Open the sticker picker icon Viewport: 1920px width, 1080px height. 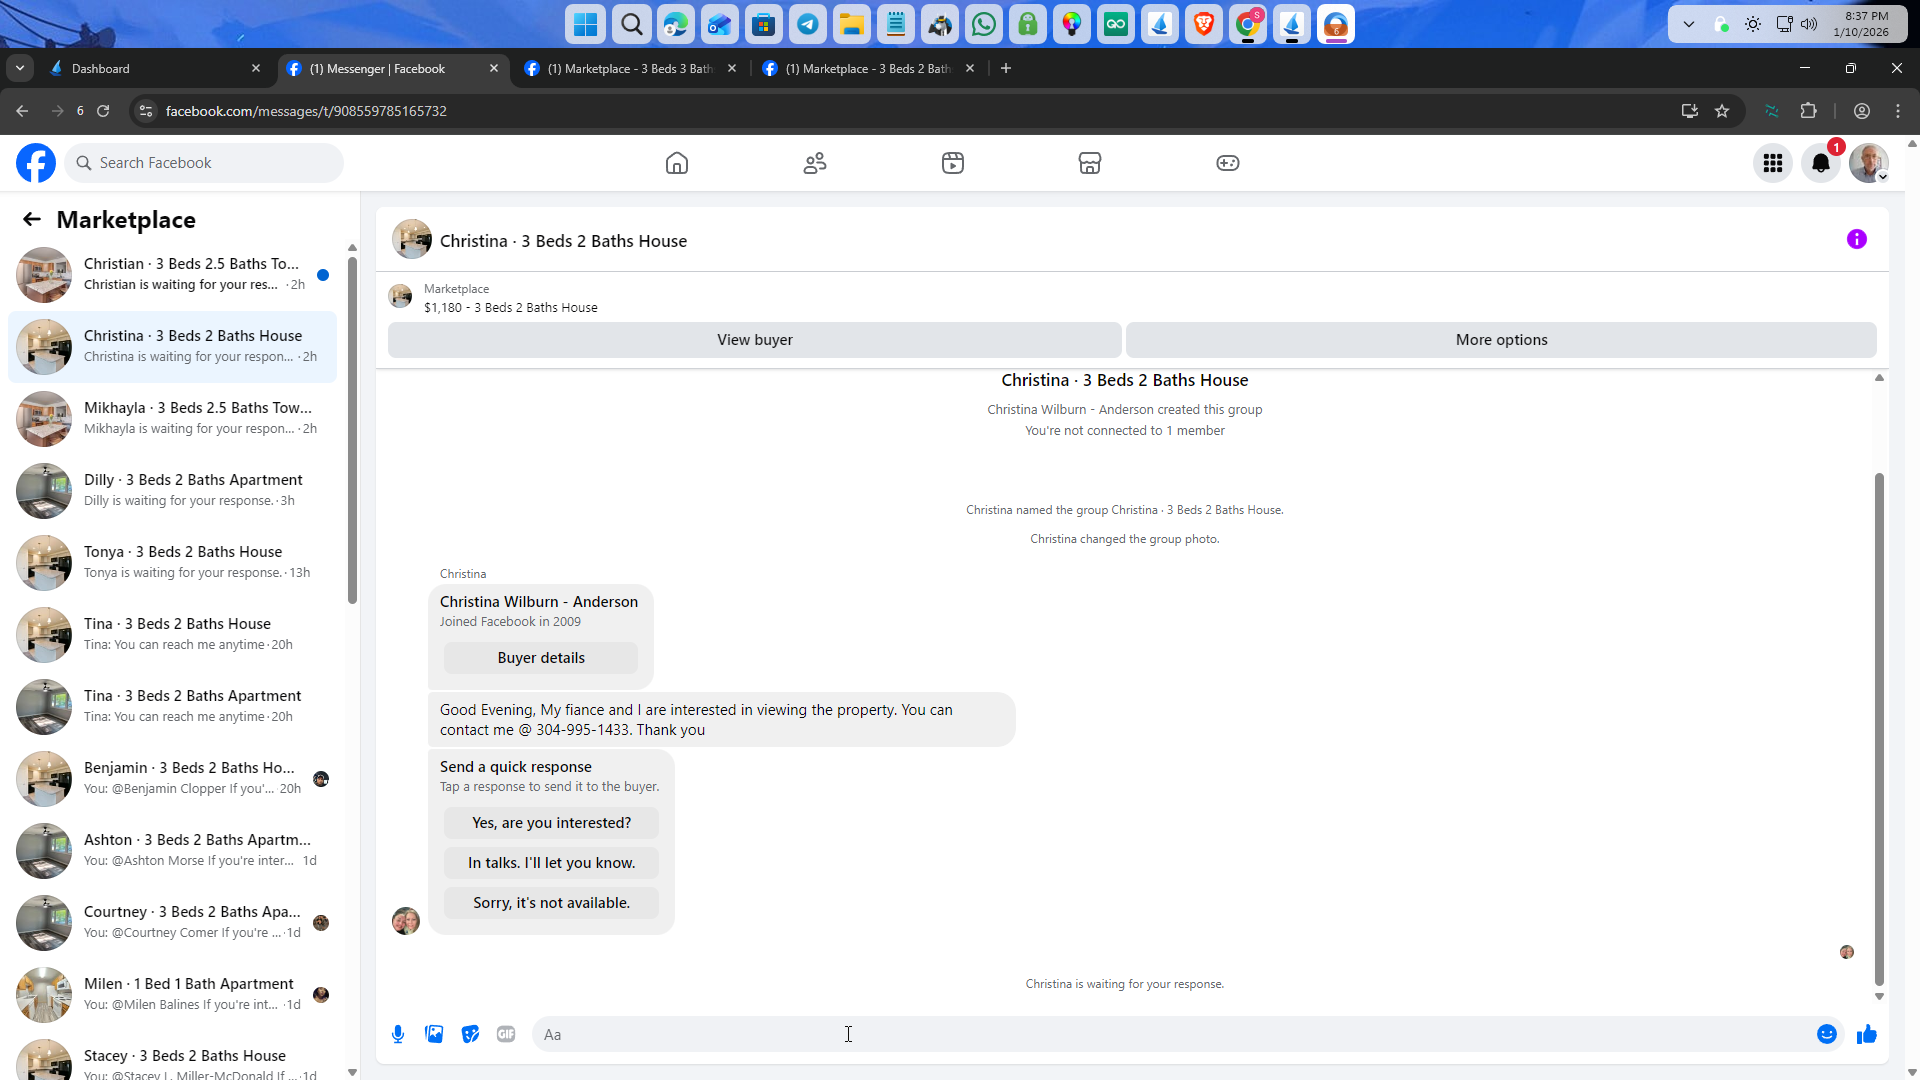click(470, 1034)
